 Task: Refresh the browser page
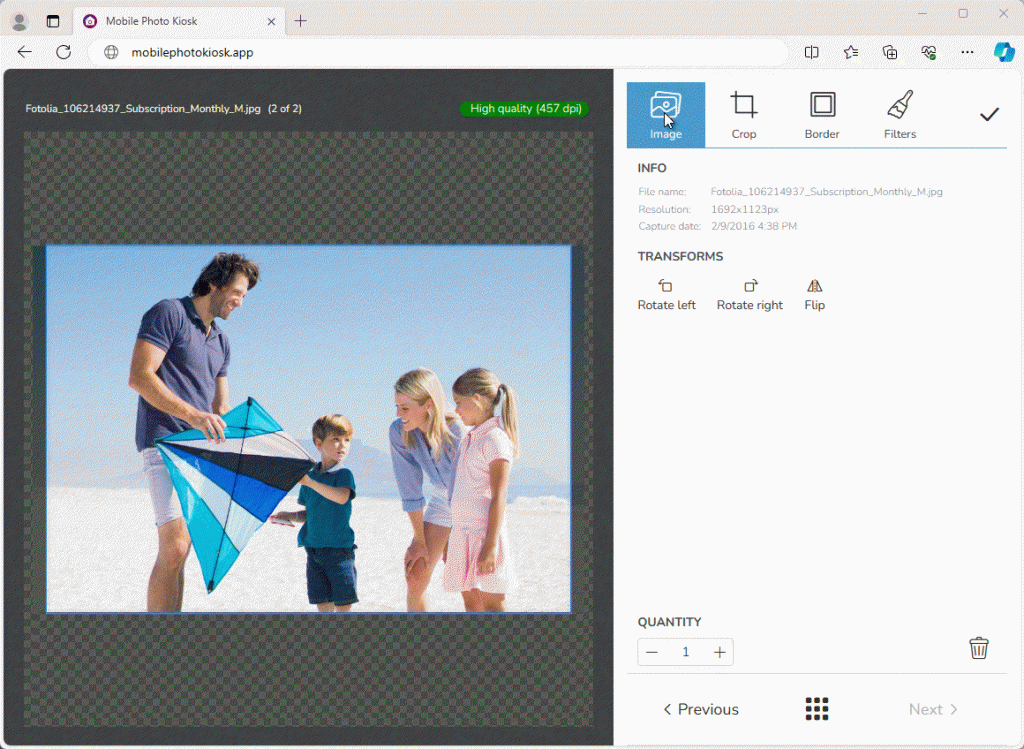[63, 52]
